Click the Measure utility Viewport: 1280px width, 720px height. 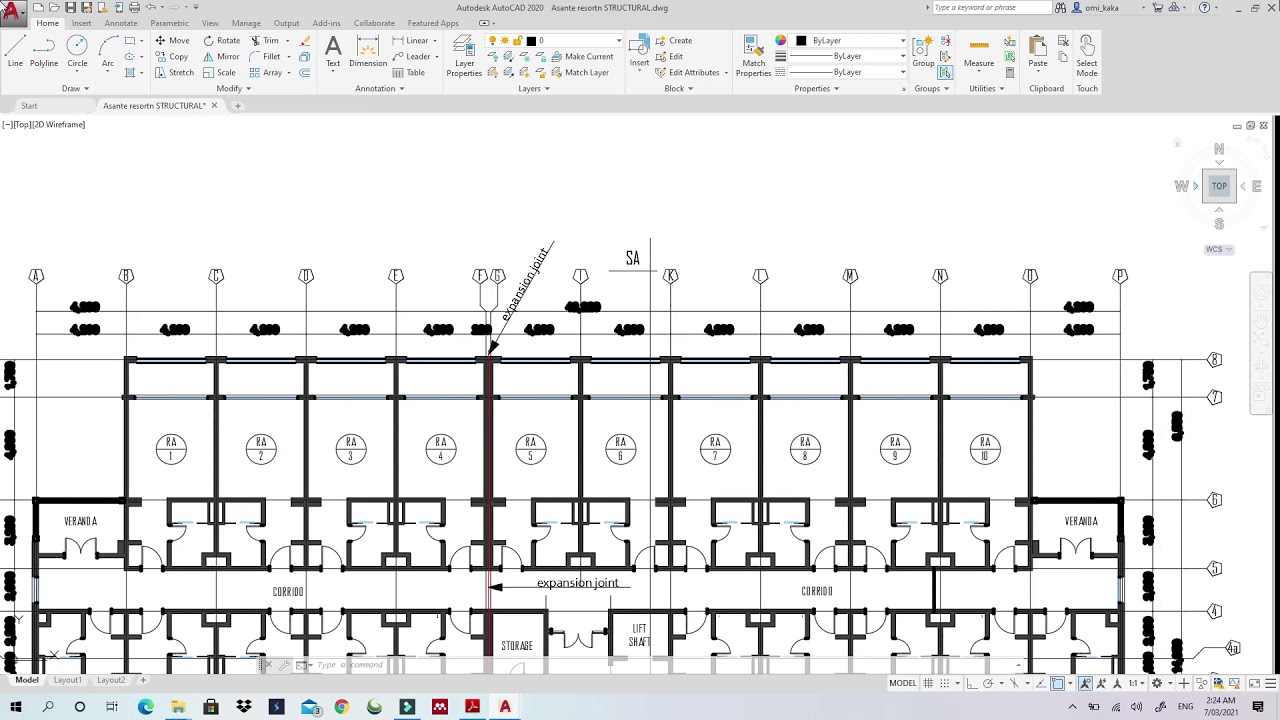pyautogui.click(x=979, y=51)
